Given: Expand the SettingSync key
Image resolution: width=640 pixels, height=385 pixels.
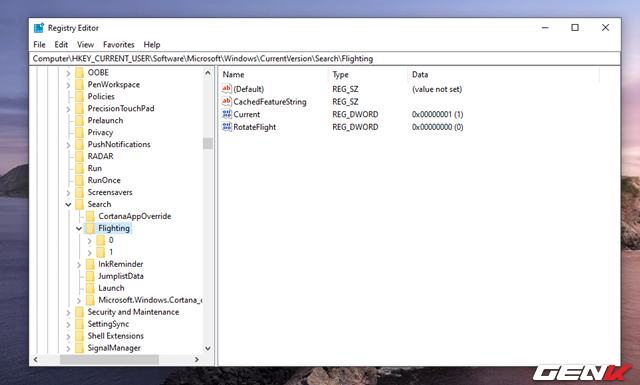Looking at the screenshot, I should click(68, 325).
